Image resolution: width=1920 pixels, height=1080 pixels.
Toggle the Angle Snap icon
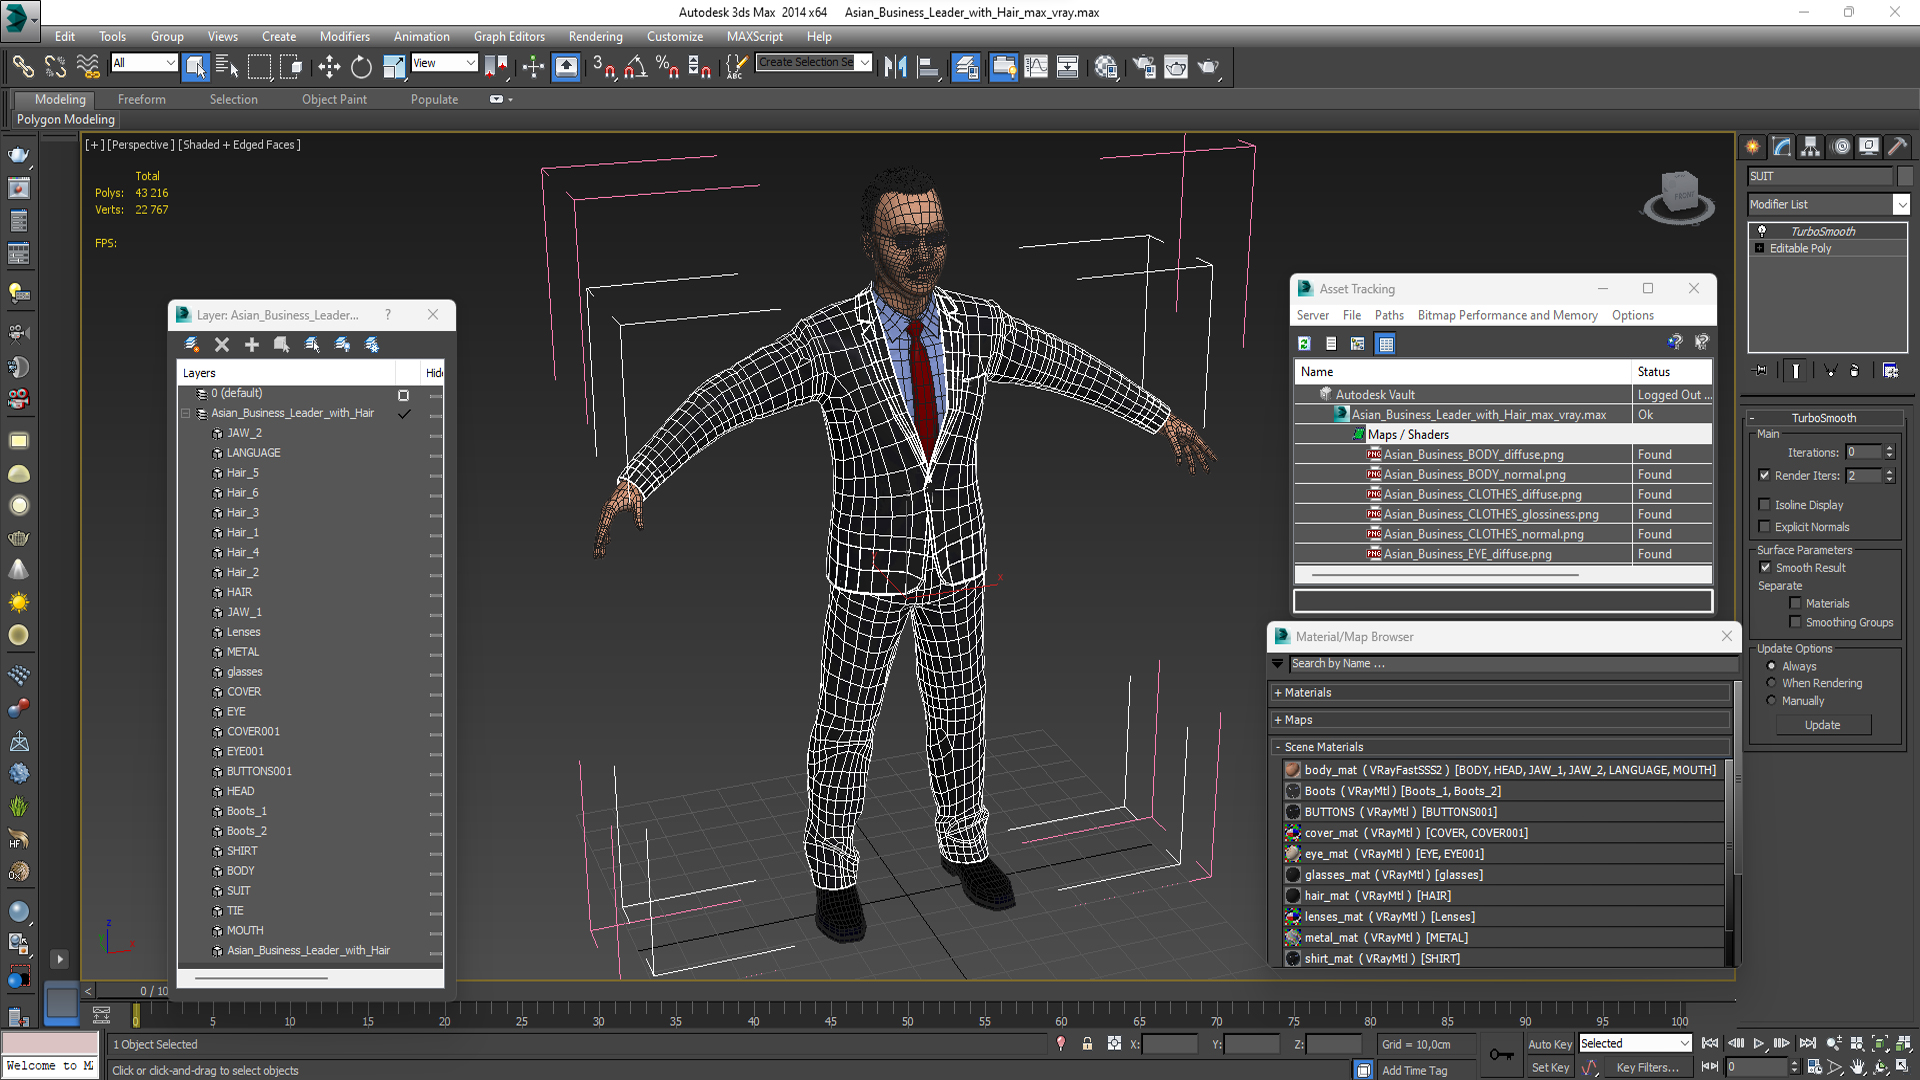coord(636,67)
